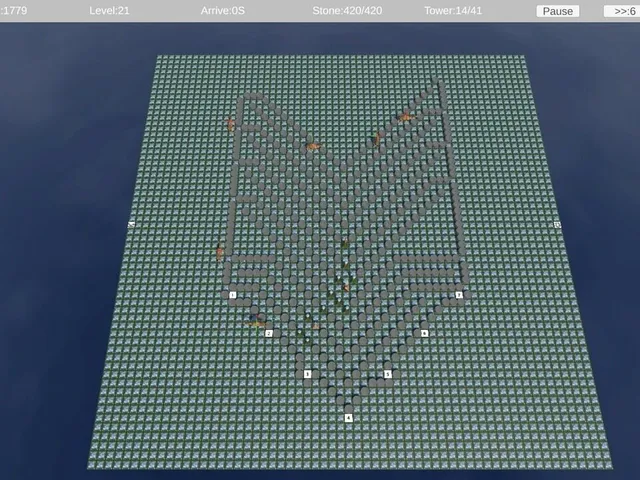640x480 pixels.
Task: Click the Tower:14/41 counter
Action: point(453,11)
